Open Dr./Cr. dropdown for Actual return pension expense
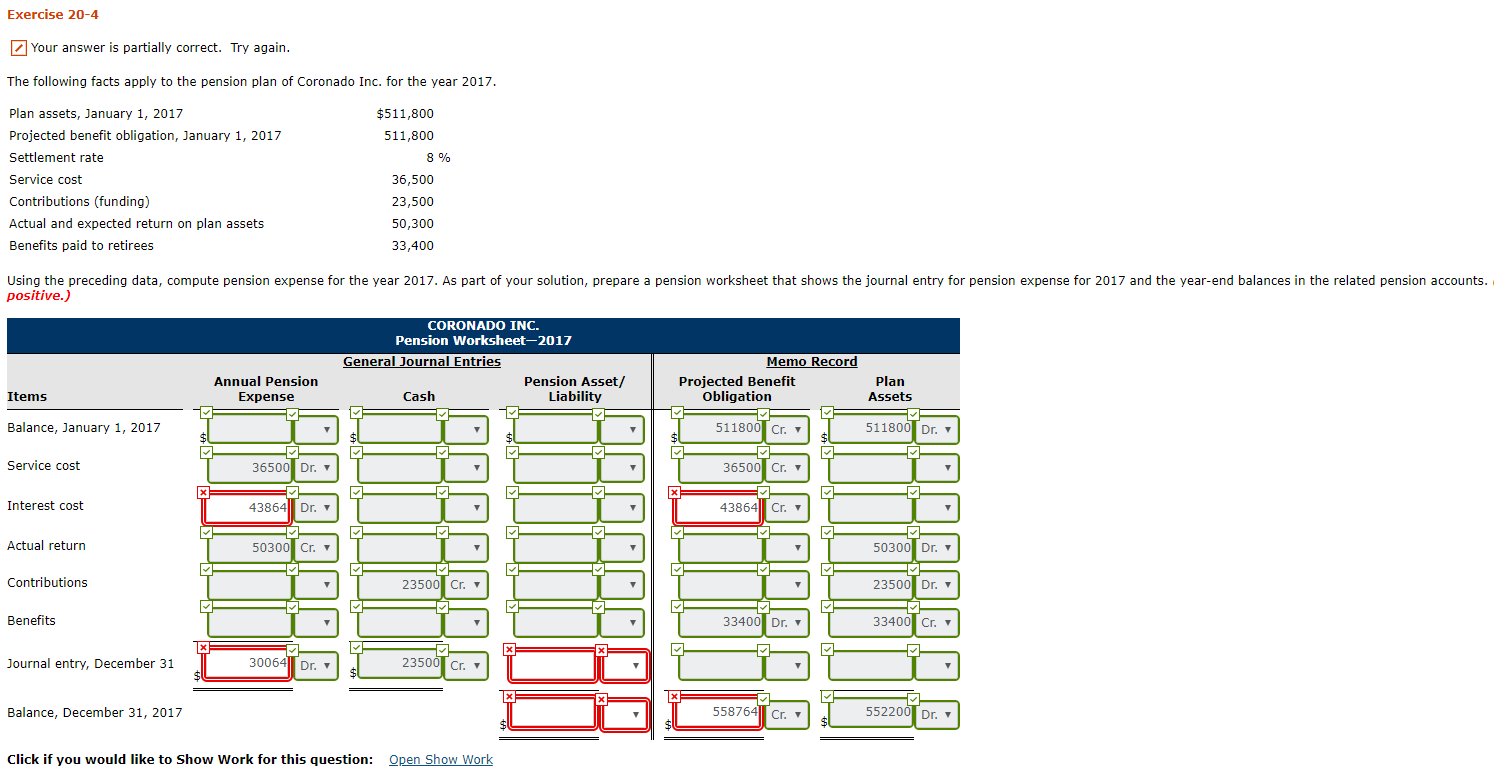The image size is (1494, 784). tap(316, 548)
